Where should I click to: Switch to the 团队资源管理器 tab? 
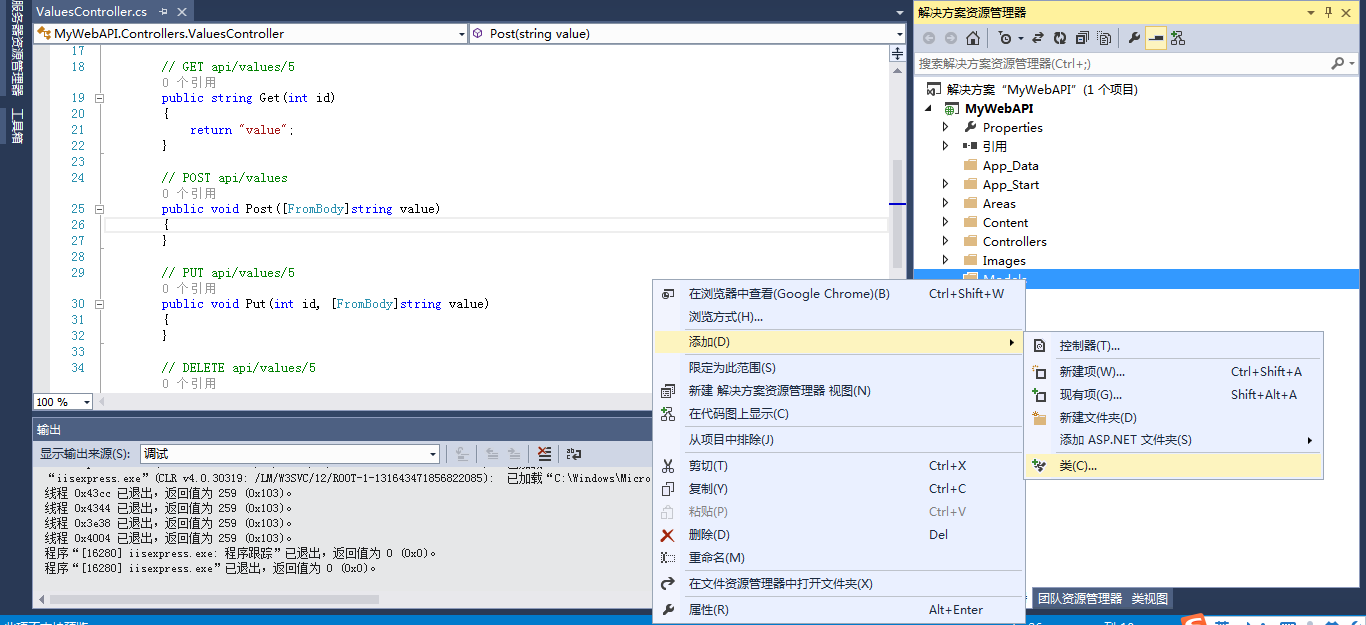point(1079,599)
